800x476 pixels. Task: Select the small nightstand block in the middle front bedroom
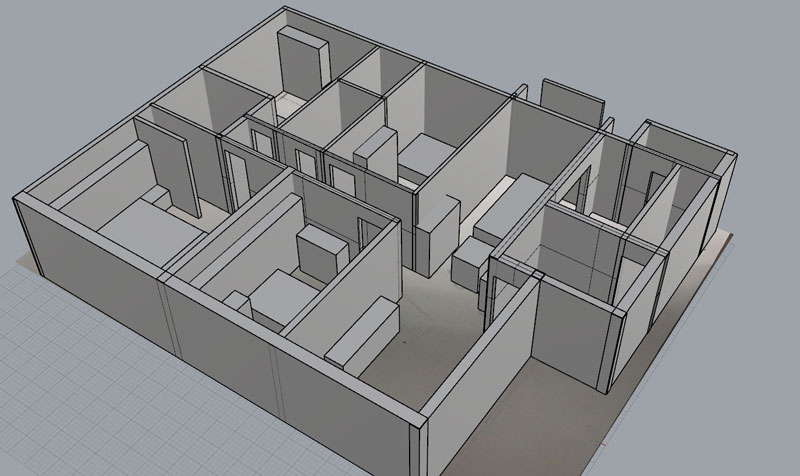coord(238,304)
